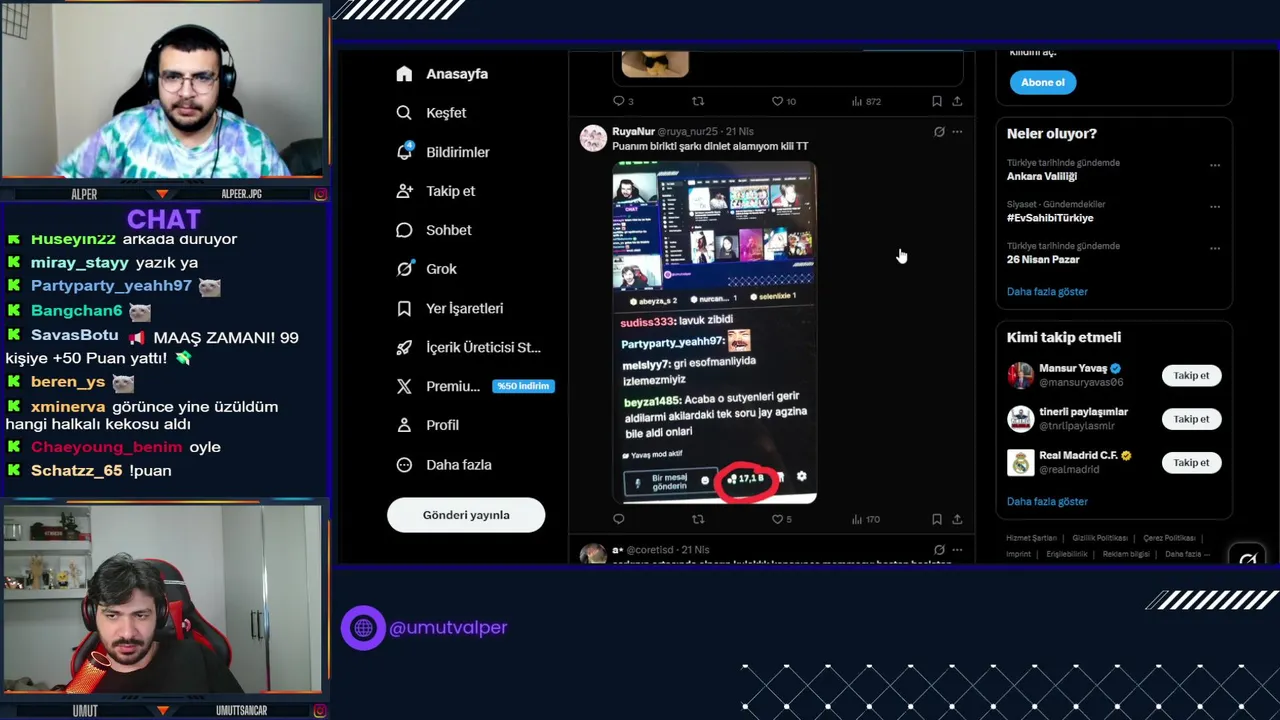Click the Gönderi yayınla button
The height and width of the screenshot is (720, 1280).
click(466, 515)
